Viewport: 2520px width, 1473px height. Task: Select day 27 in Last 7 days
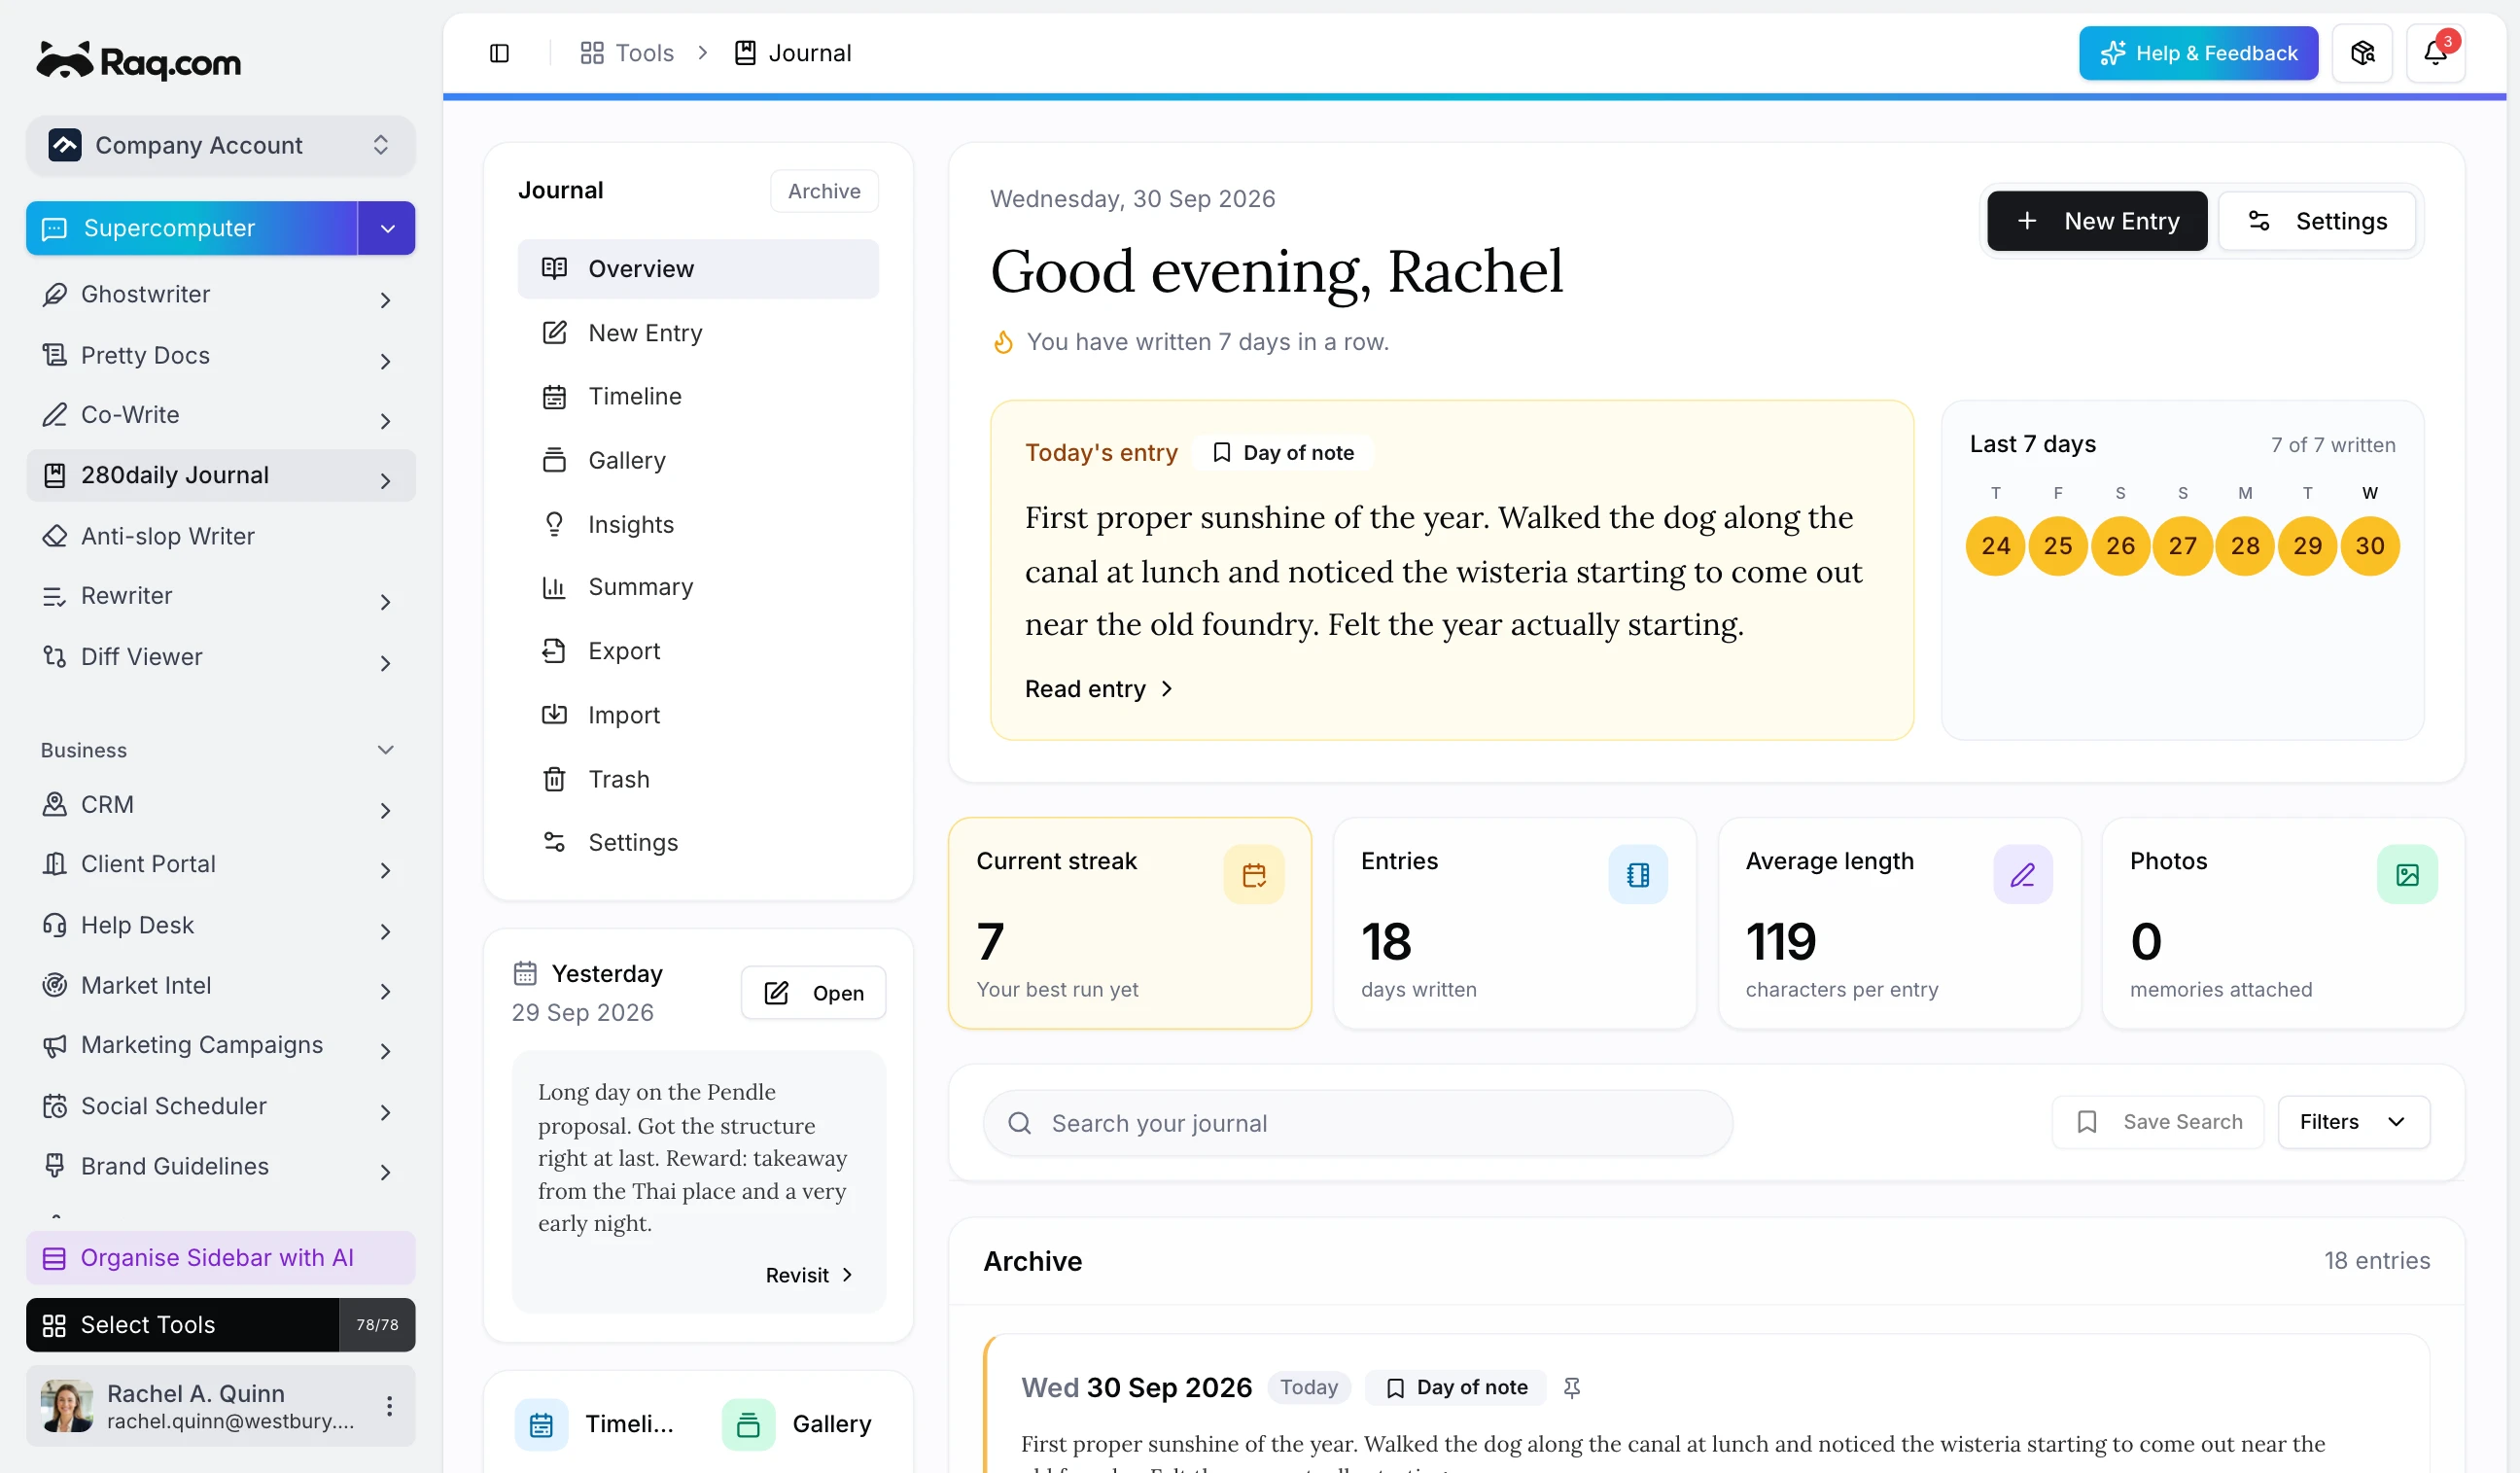click(2182, 546)
